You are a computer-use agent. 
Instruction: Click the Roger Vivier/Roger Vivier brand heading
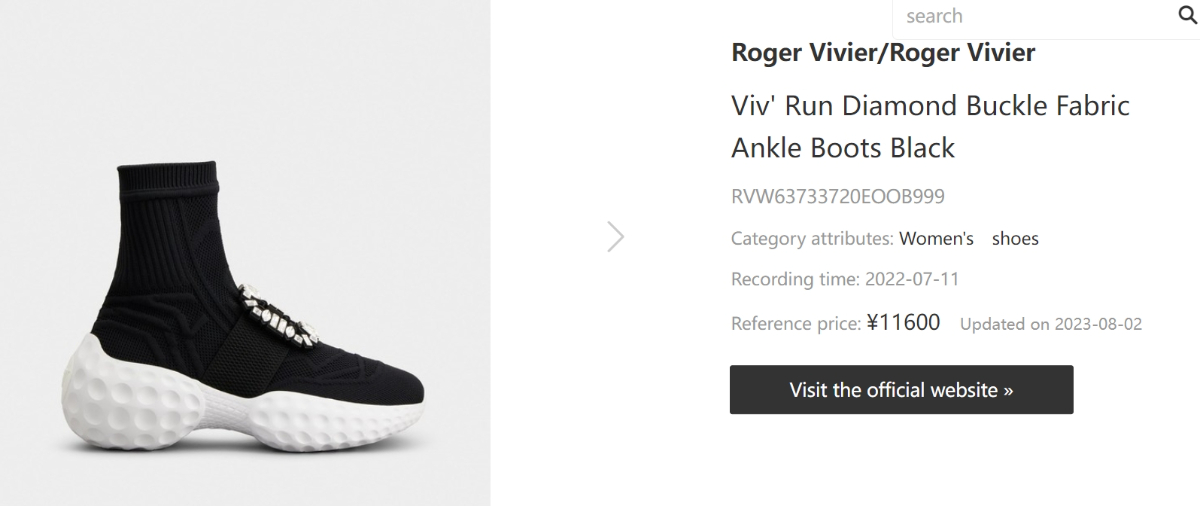tap(883, 52)
